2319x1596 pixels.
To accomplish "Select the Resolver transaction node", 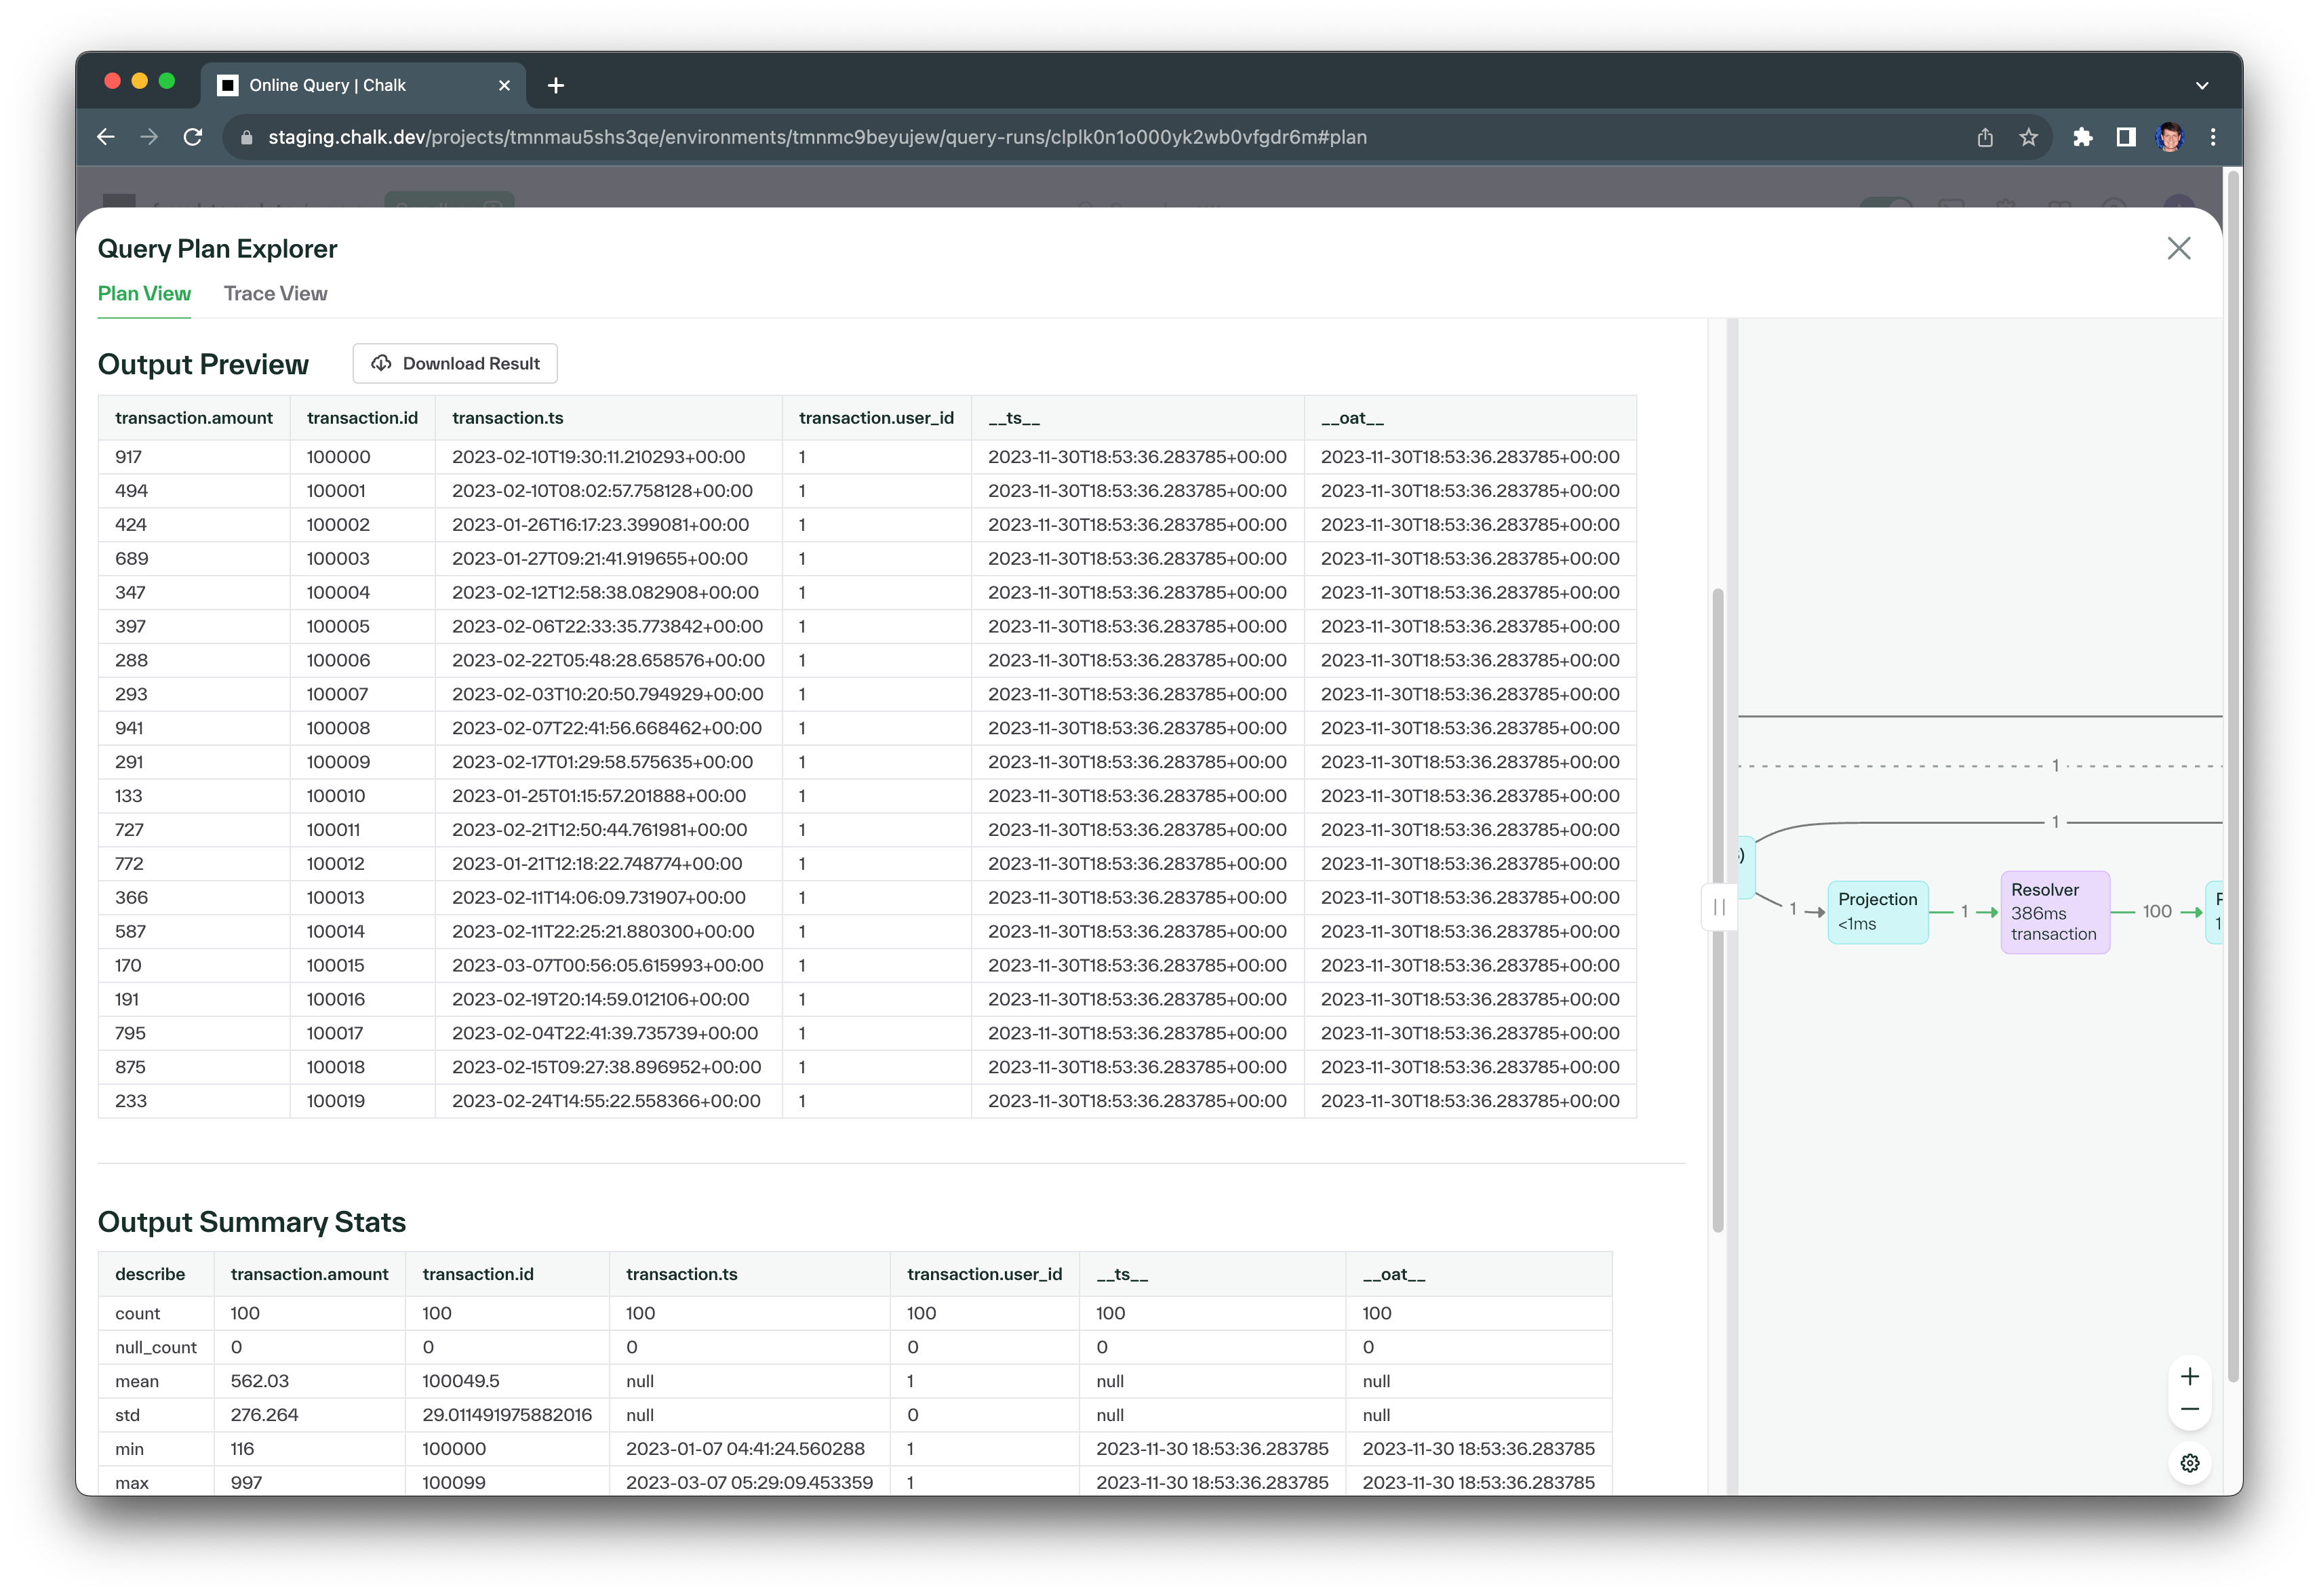I will tap(2054, 912).
